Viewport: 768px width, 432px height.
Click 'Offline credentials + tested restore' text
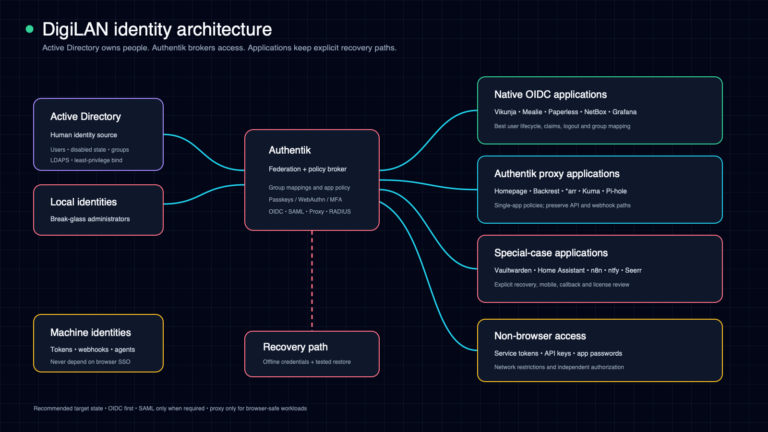pyautogui.click(x=307, y=362)
